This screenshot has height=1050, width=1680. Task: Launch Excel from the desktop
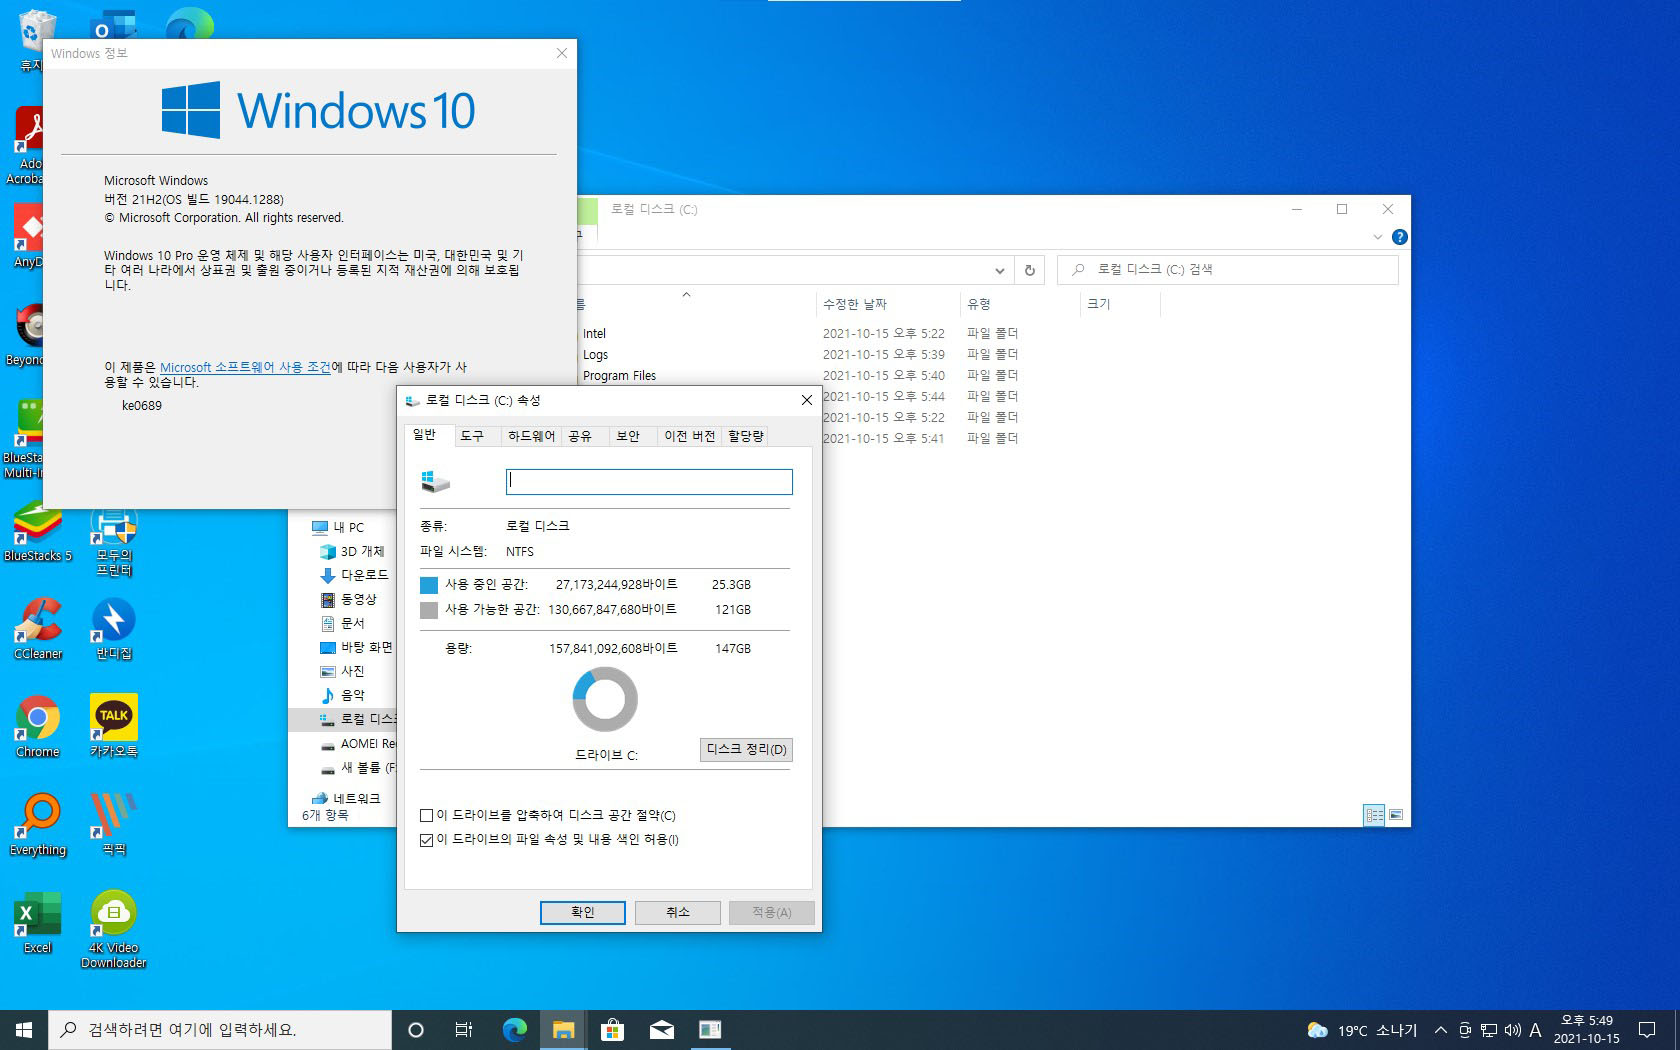tap(38, 923)
